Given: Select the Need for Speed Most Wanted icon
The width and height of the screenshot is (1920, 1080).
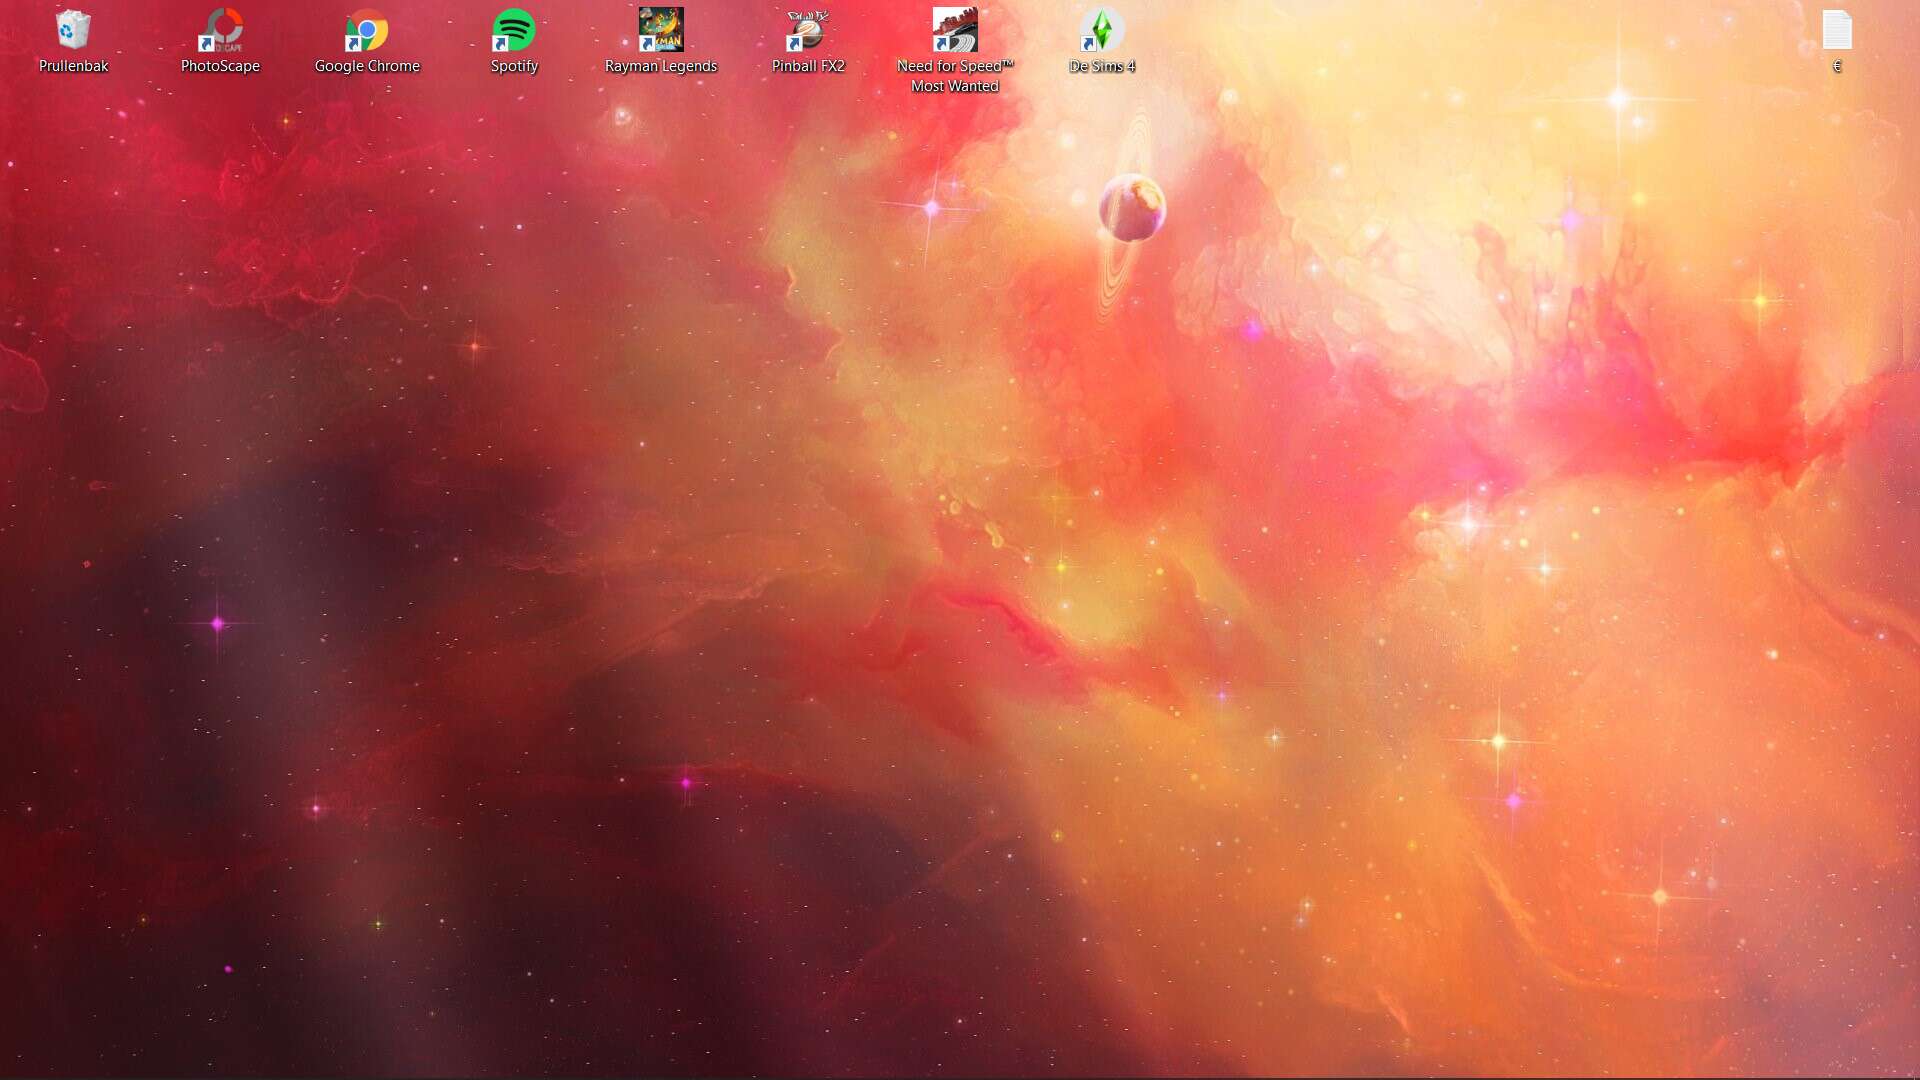Looking at the screenshot, I should [x=955, y=30].
